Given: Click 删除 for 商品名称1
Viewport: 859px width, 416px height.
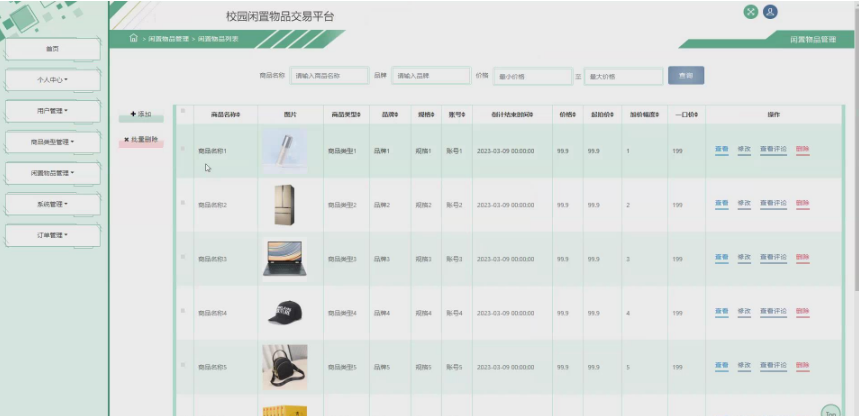Looking at the screenshot, I should pyautogui.click(x=803, y=150).
